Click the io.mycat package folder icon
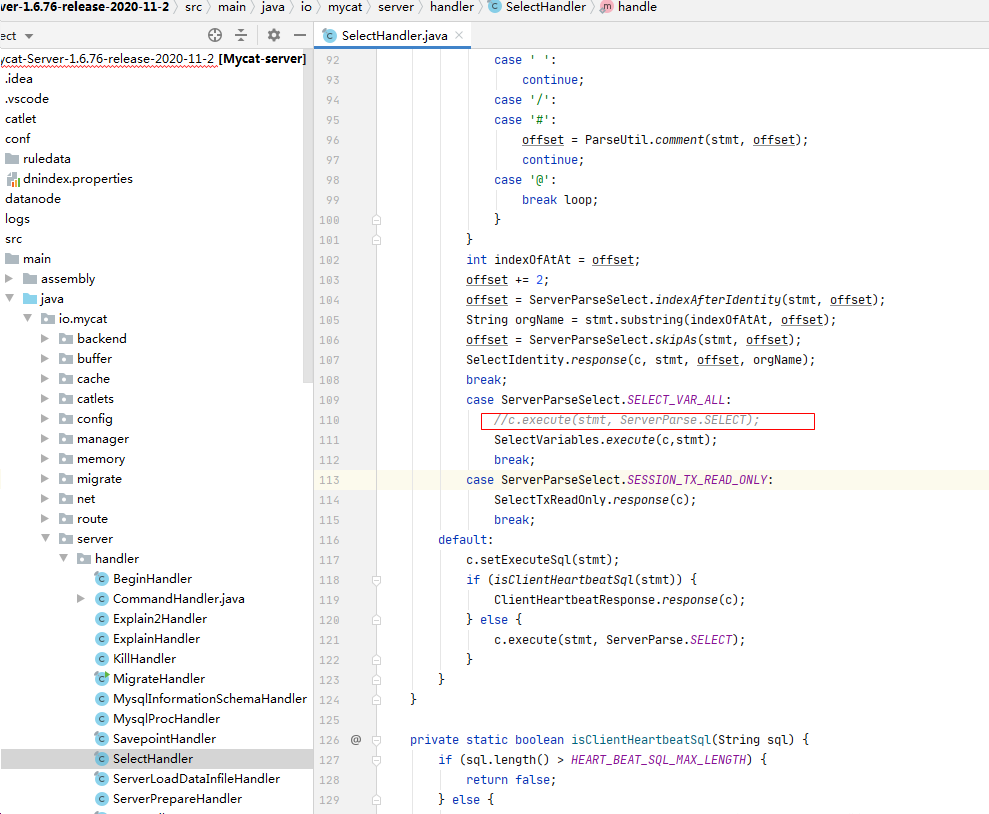989x814 pixels. click(x=48, y=318)
